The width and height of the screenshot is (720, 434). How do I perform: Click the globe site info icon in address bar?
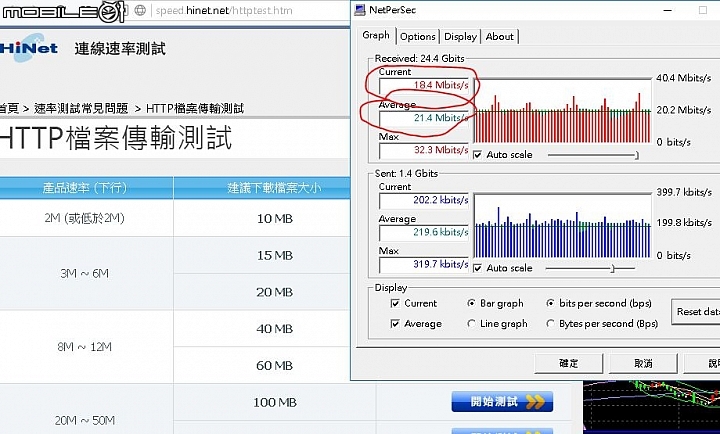(140, 10)
